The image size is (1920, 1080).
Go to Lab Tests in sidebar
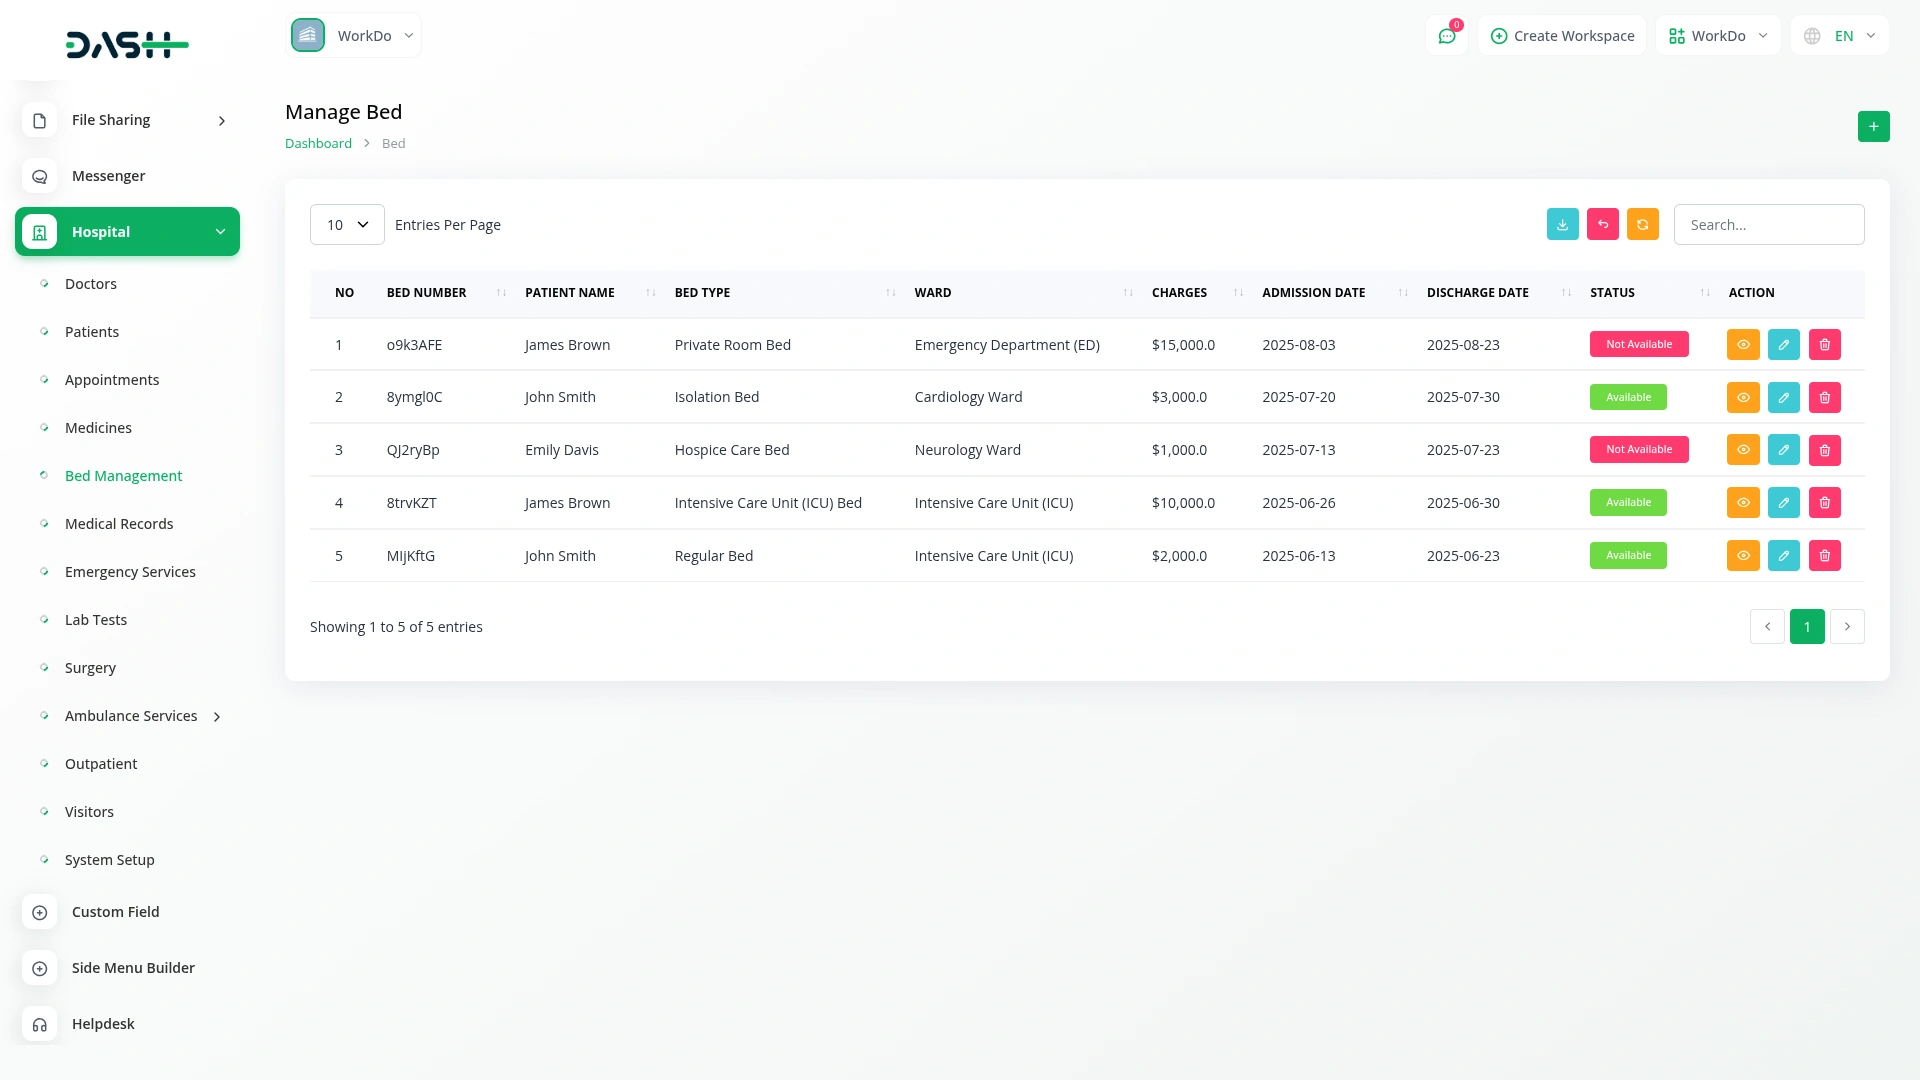coord(96,620)
